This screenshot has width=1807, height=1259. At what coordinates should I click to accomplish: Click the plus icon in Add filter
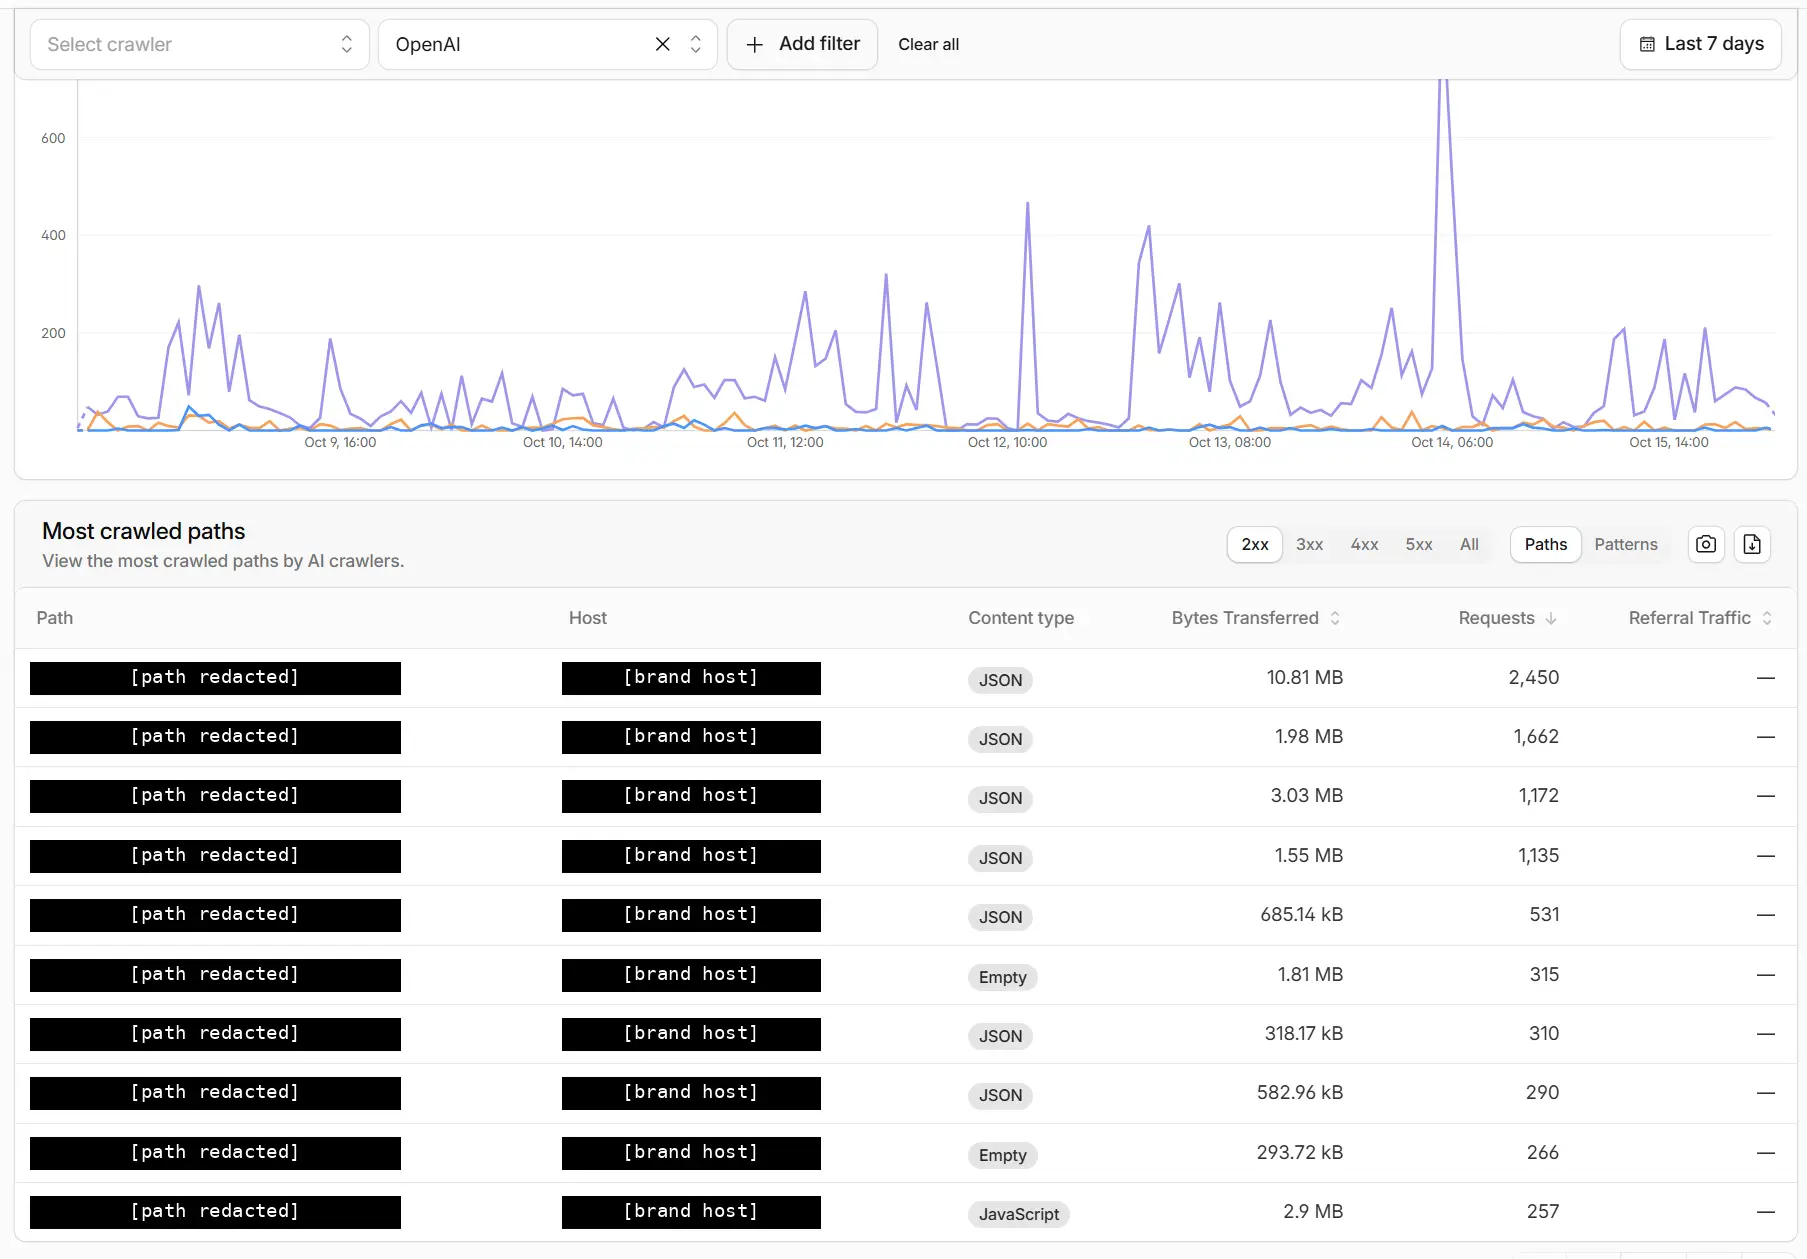click(x=755, y=44)
